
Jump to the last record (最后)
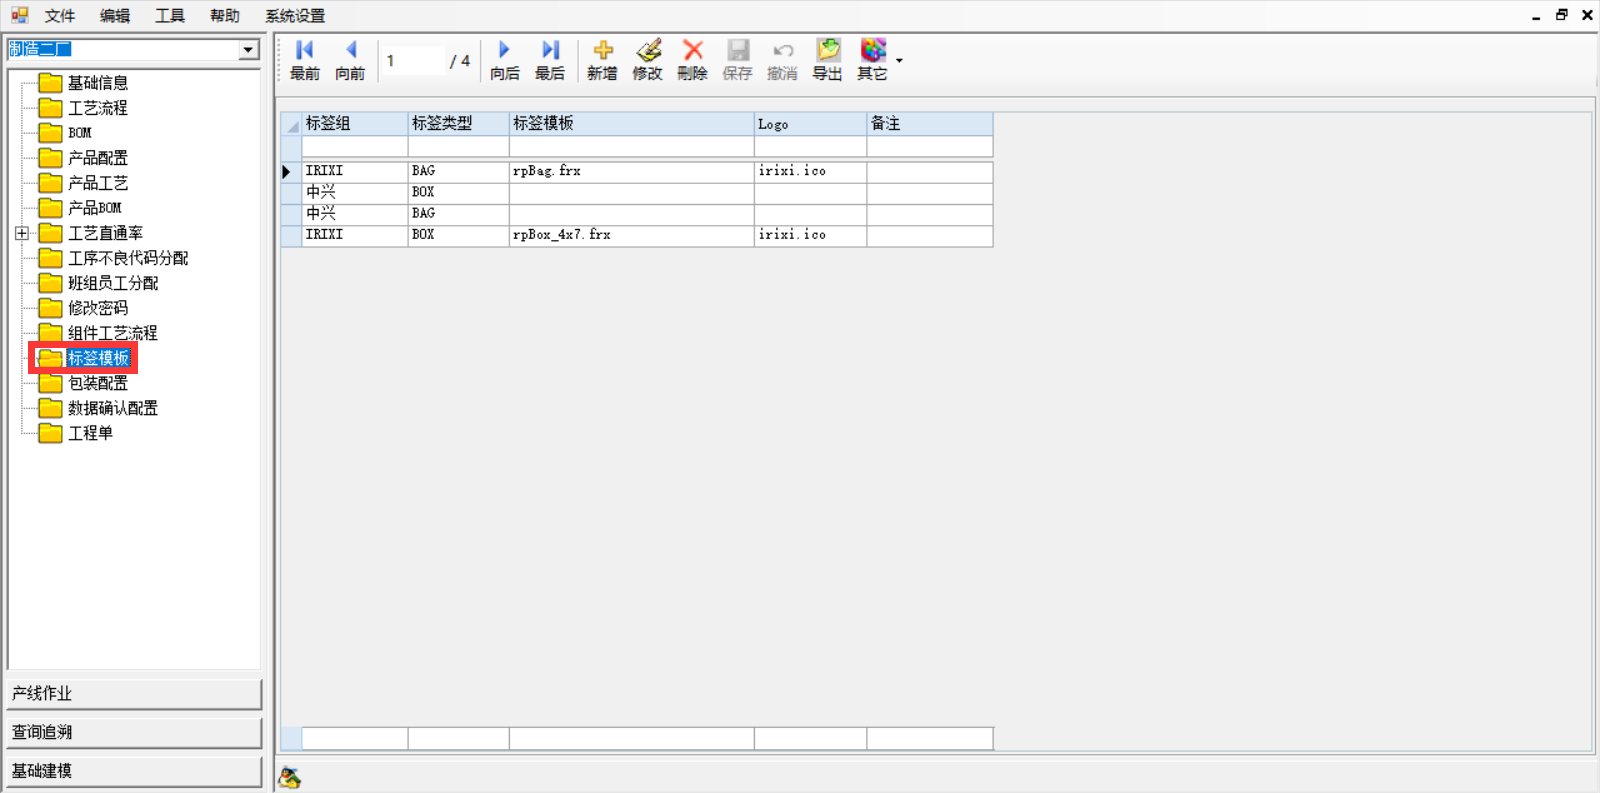(x=550, y=60)
